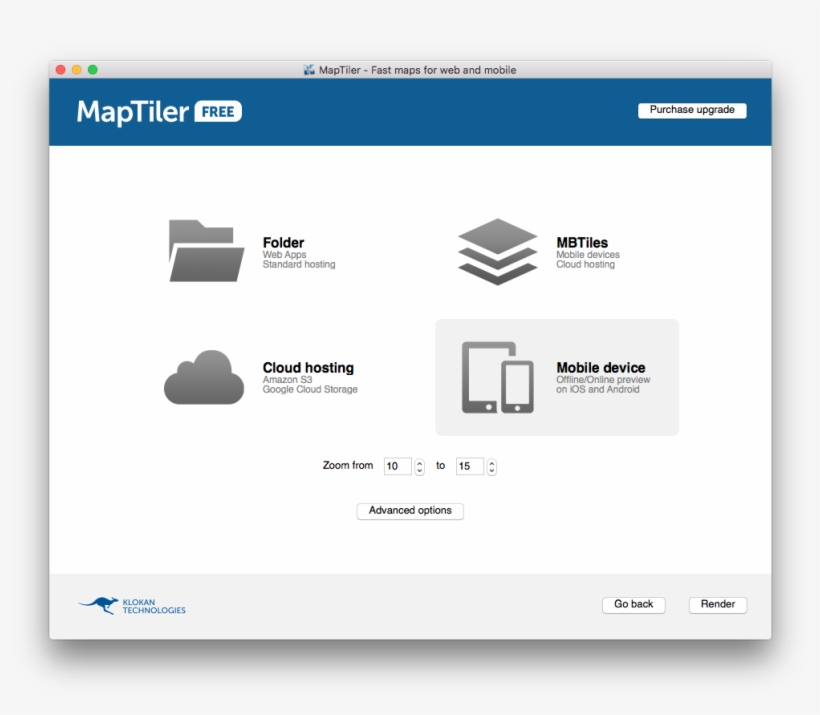820x715 pixels.
Task: Open the Purchase upgrade button
Action: [692, 110]
